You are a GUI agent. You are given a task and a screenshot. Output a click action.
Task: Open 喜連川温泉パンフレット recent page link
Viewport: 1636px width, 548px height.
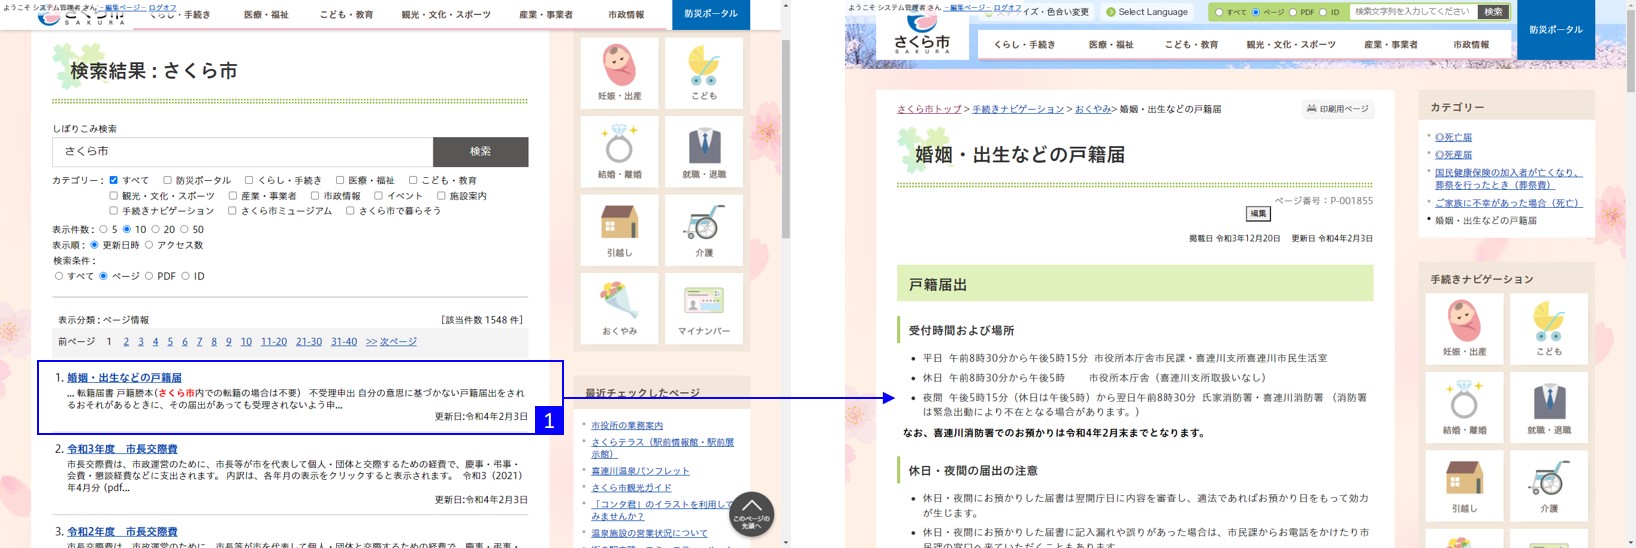640,471
